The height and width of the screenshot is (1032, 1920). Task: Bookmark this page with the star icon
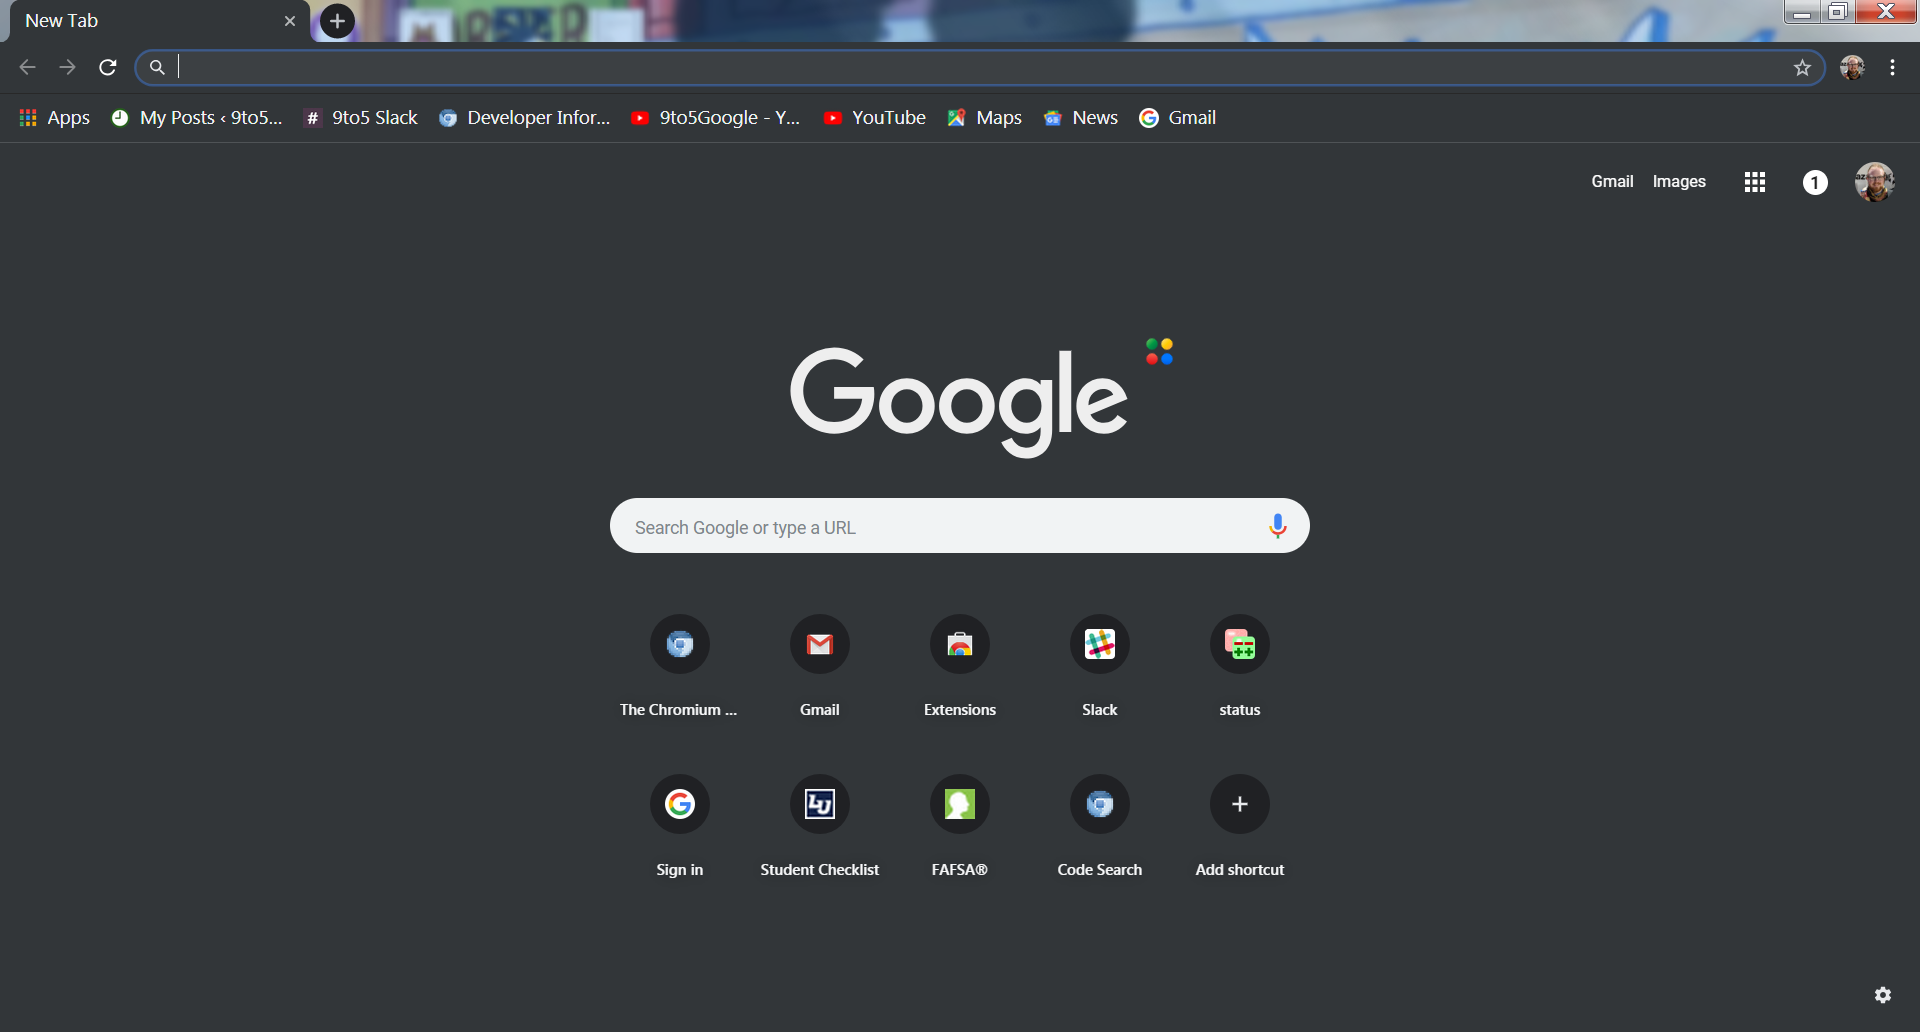click(x=1802, y=68)
